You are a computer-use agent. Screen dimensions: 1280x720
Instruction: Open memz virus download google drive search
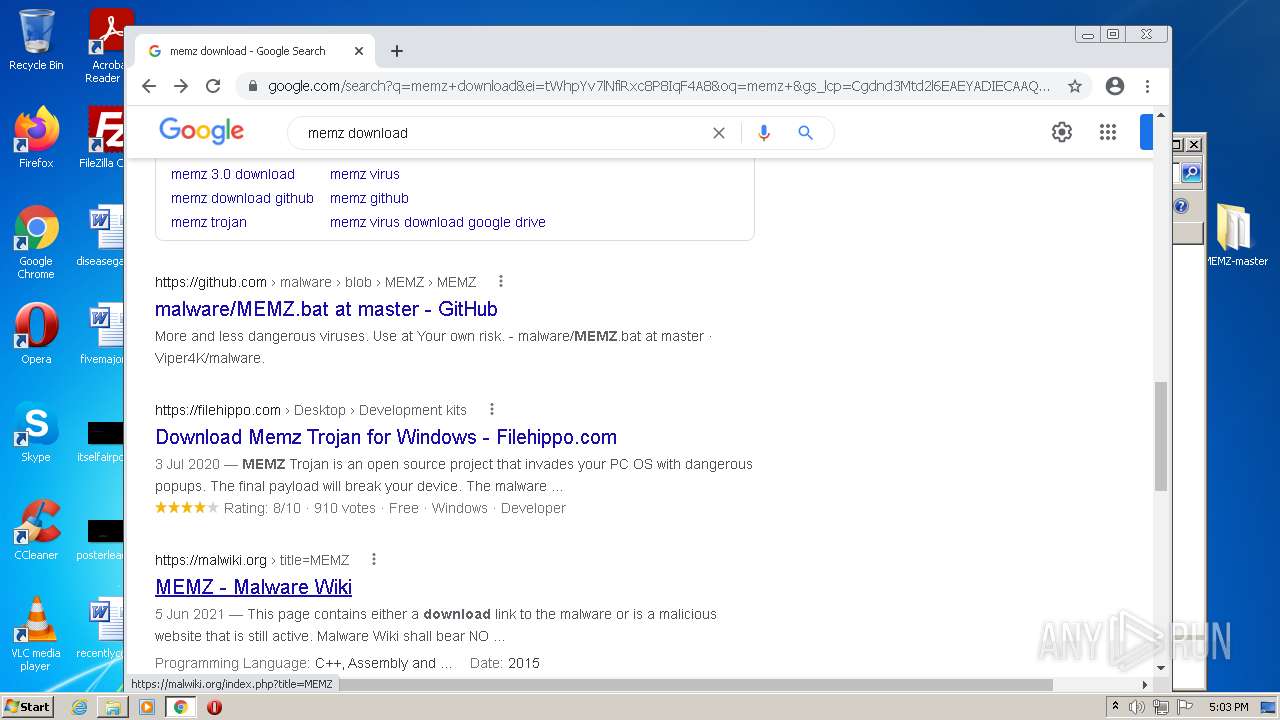coord(438,222)
